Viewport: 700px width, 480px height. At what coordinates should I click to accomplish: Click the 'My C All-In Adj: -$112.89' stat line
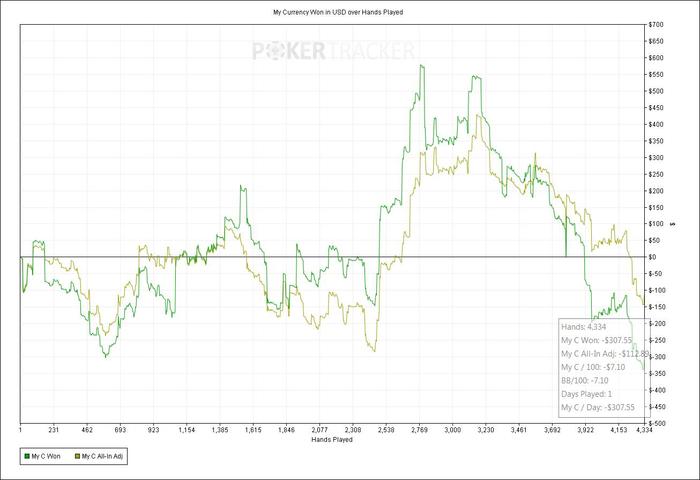click(x=605, y=354)
